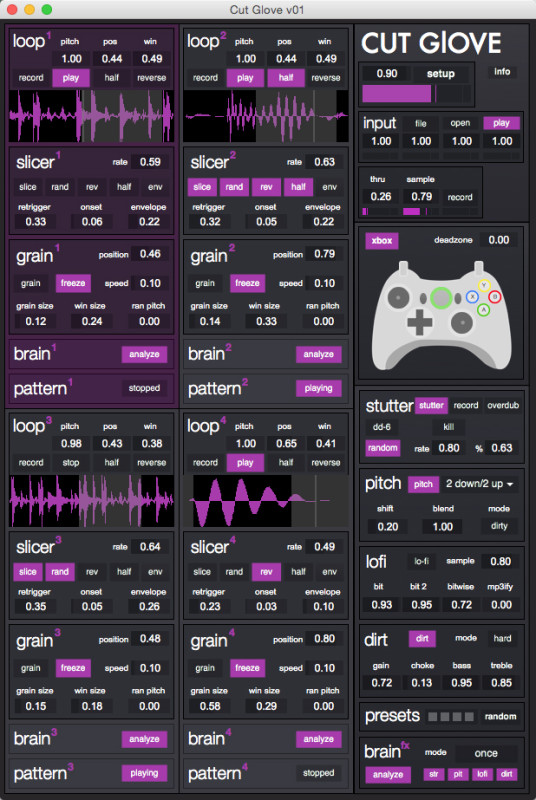The image size is (536, 800).
Task: Open the setup panel
Action: (x=441, y=73)
